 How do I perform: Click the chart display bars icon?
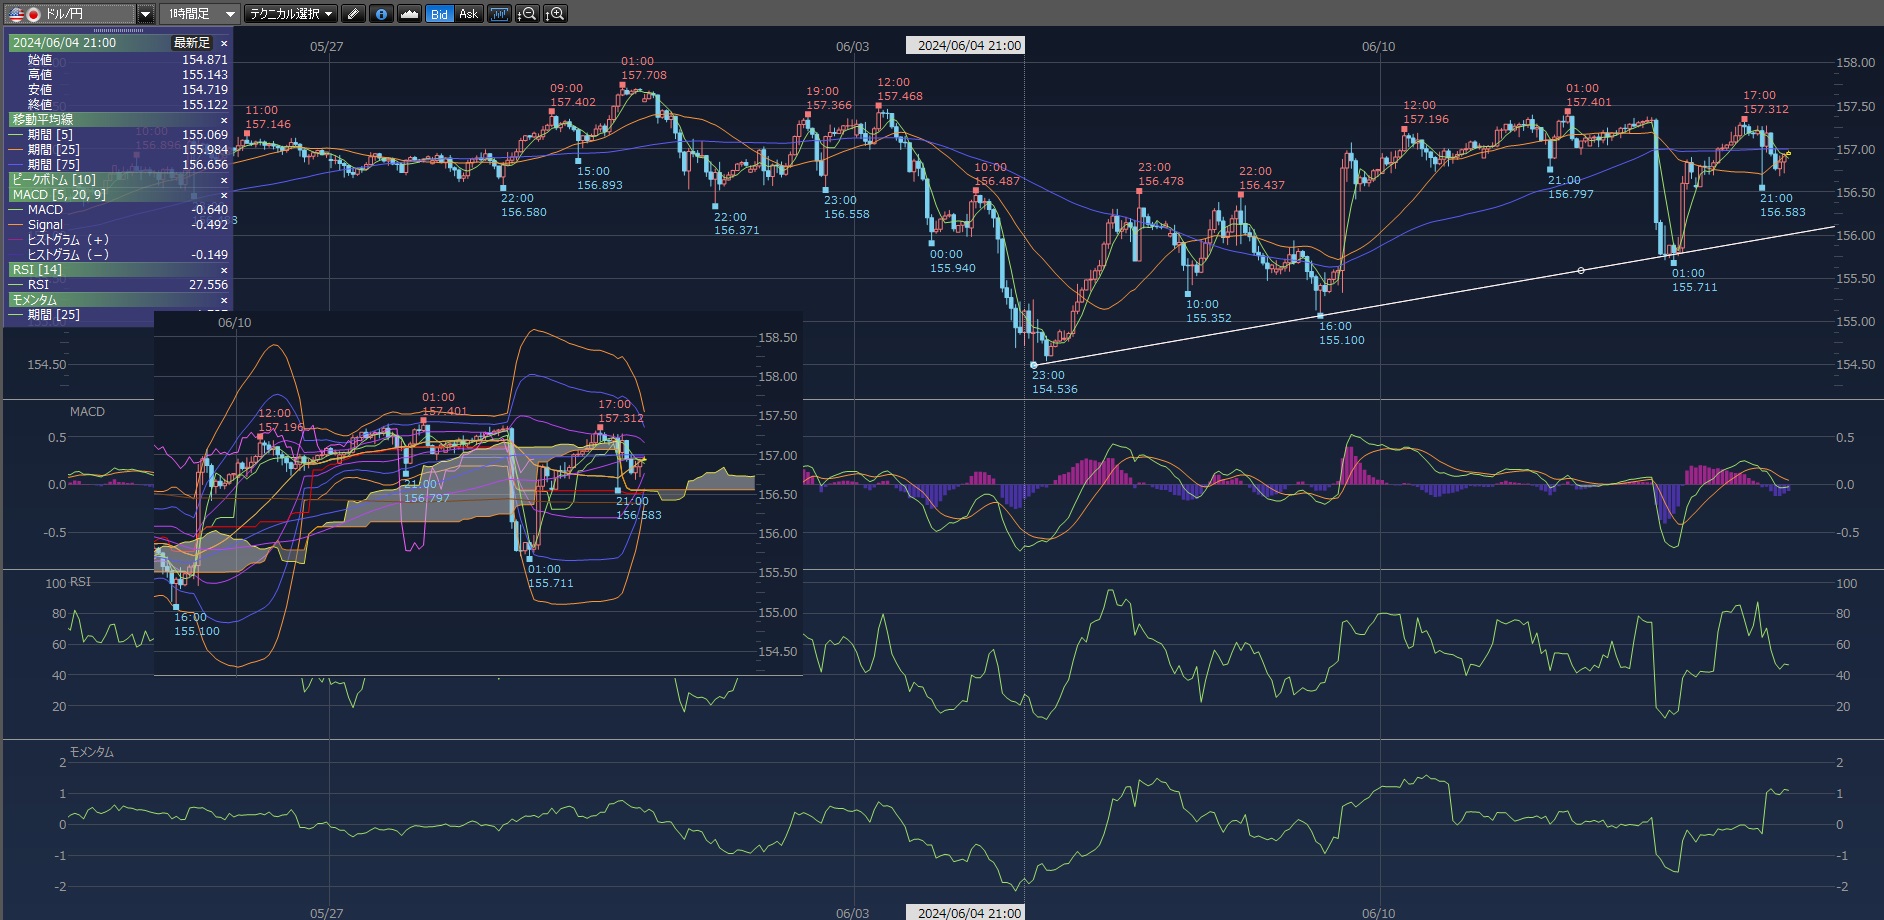pyautogui.click(x=499, y=14)
